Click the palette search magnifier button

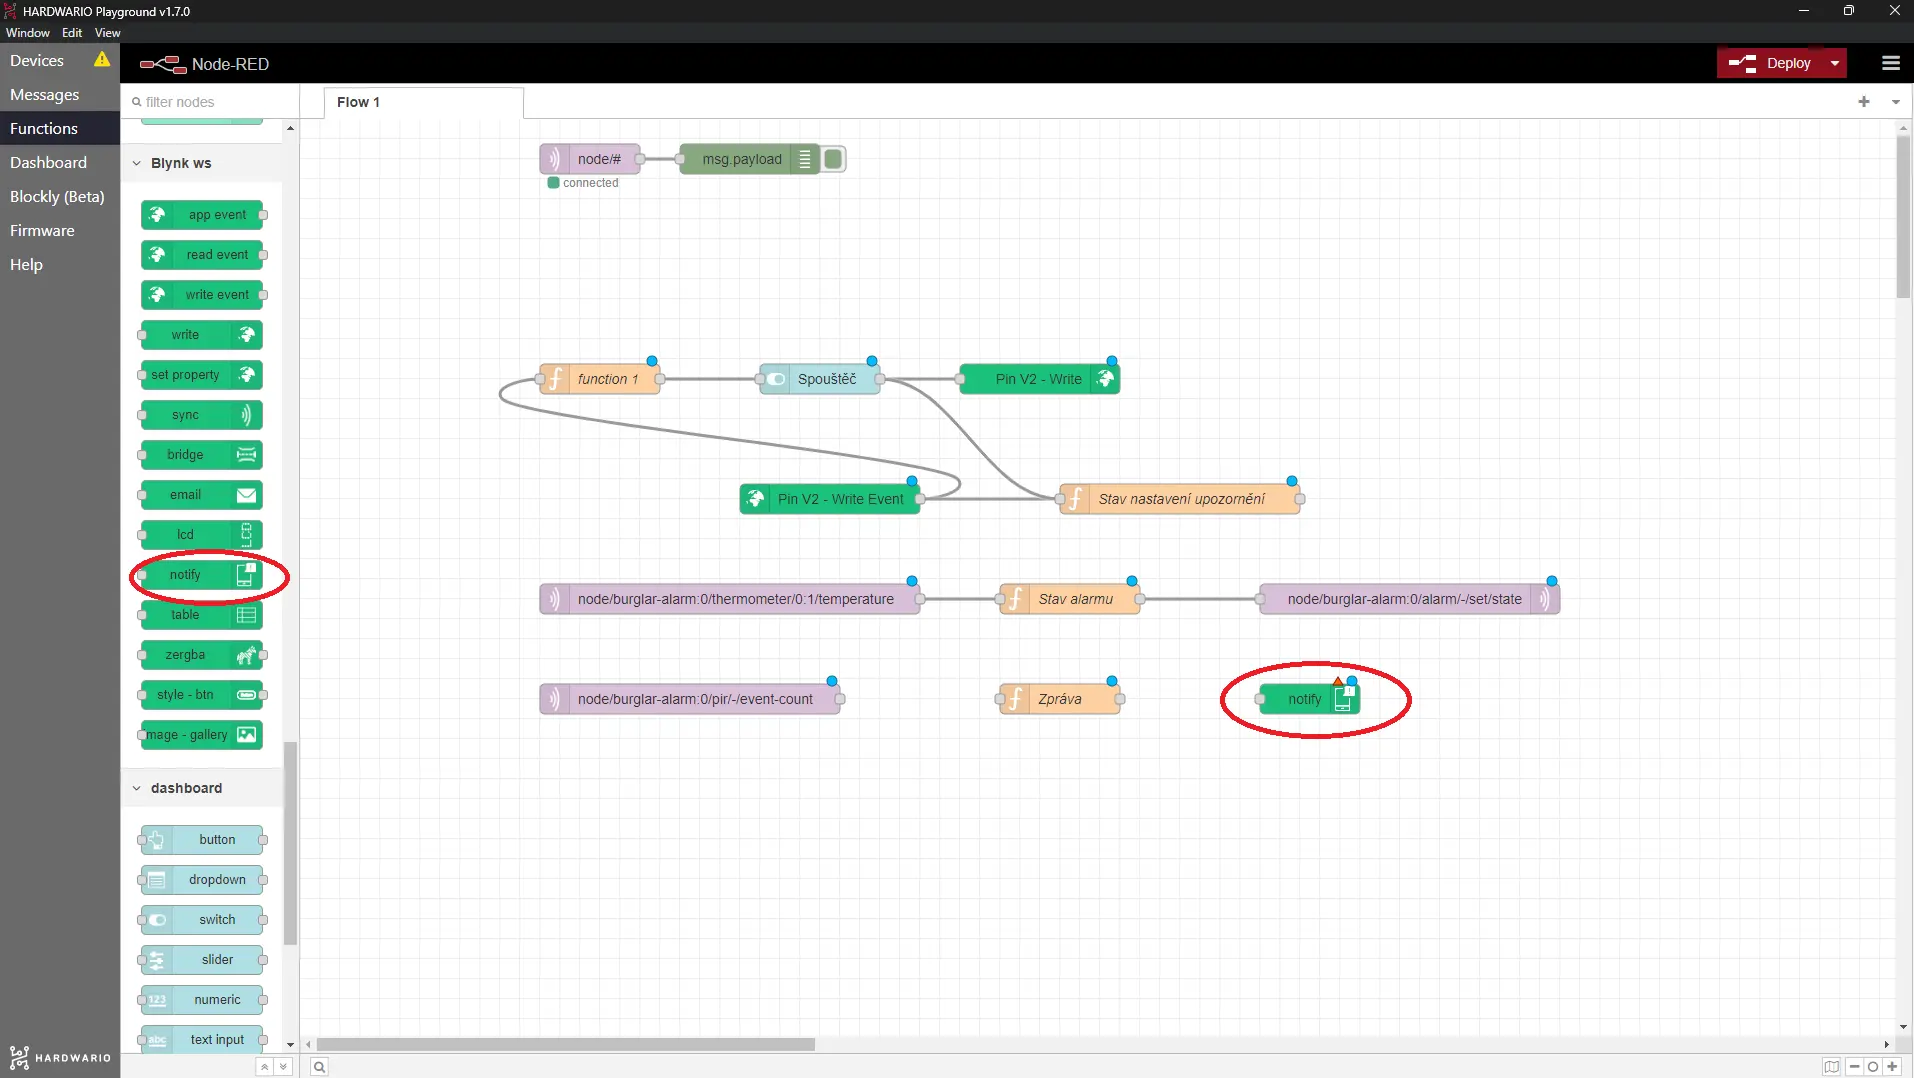click(319, 1067)
